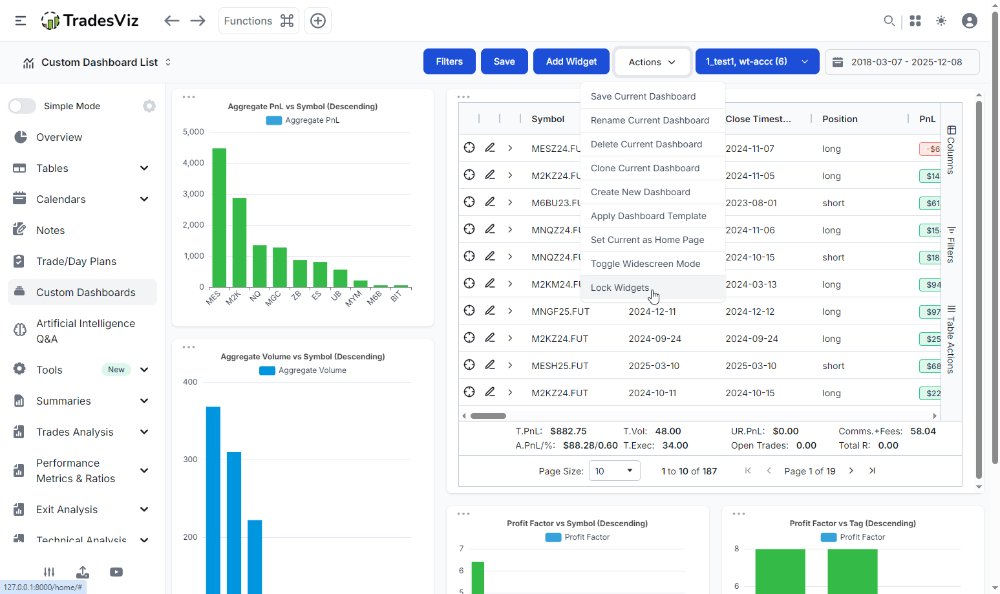Open the Page Size dropdown

(x=615, y=471)
